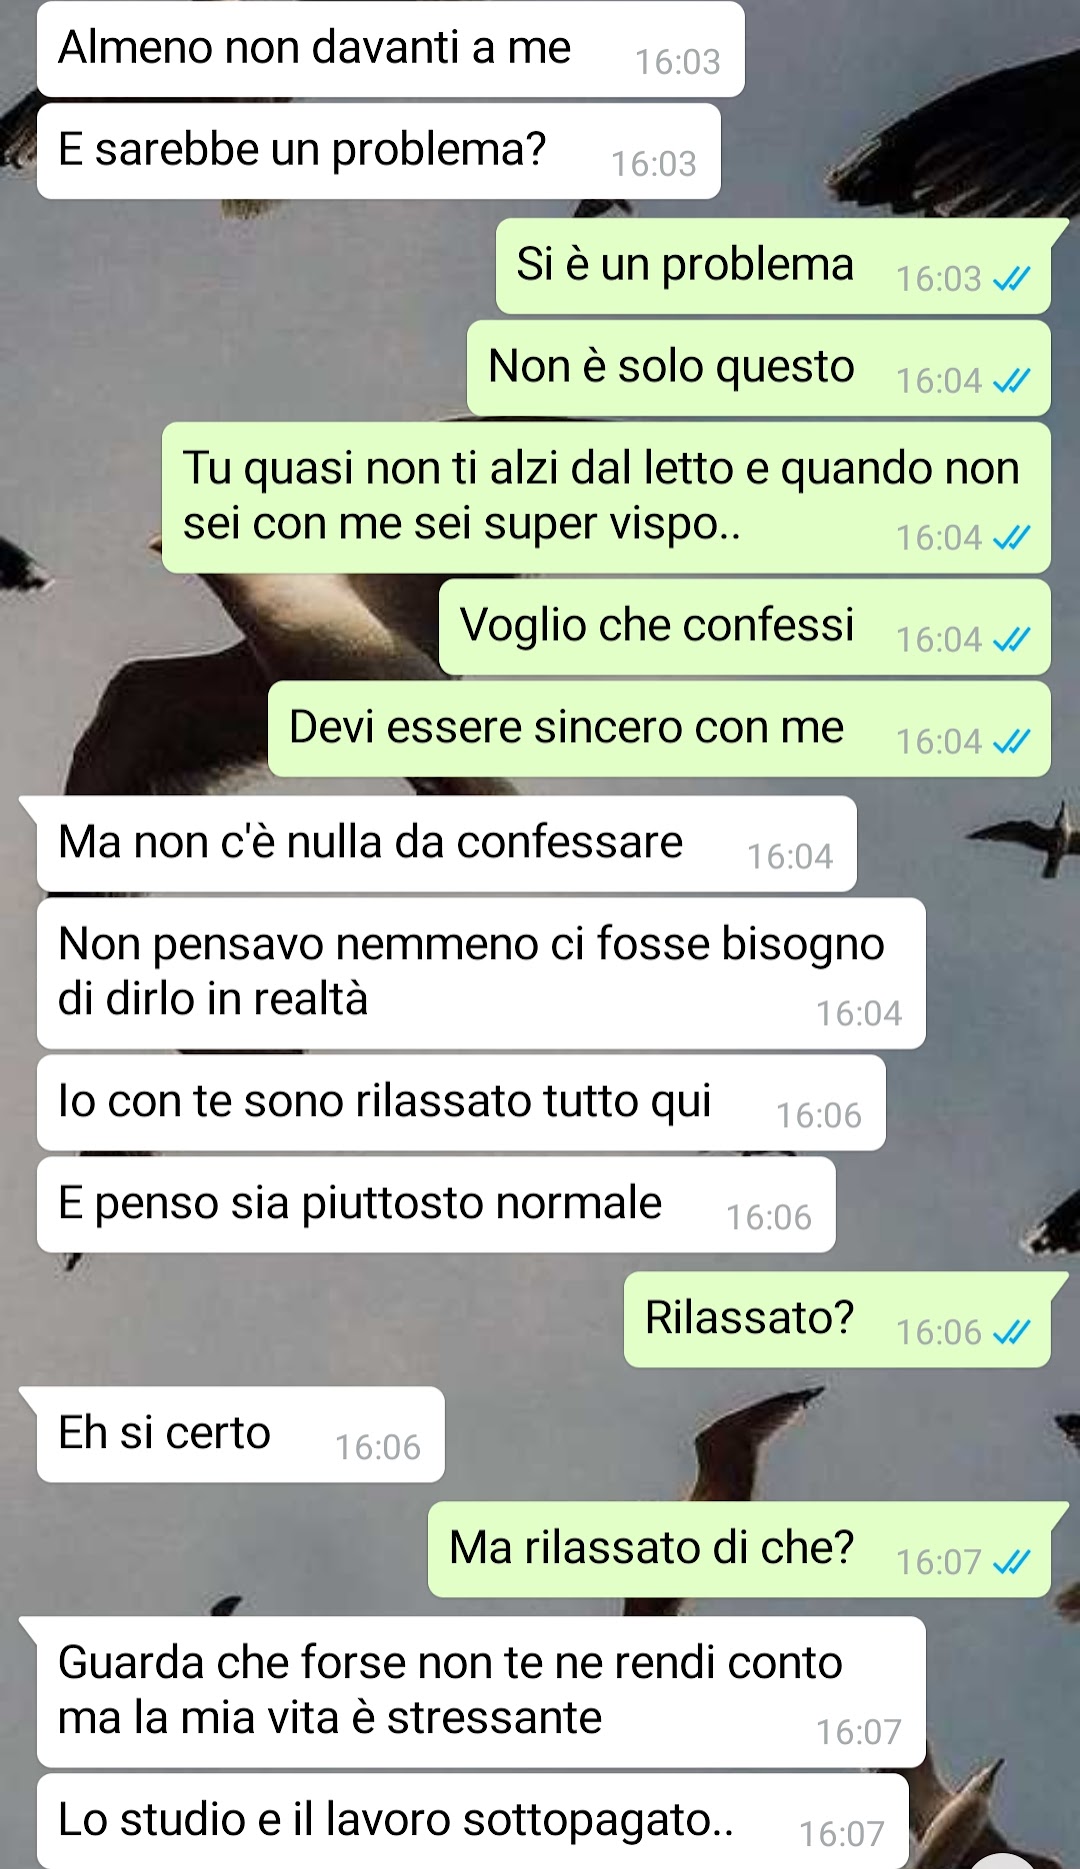Tap read receipt on "Ma rilassato di che?"
The width and height of the screenshot is (1080, 1869).
pos(1011,1563)
